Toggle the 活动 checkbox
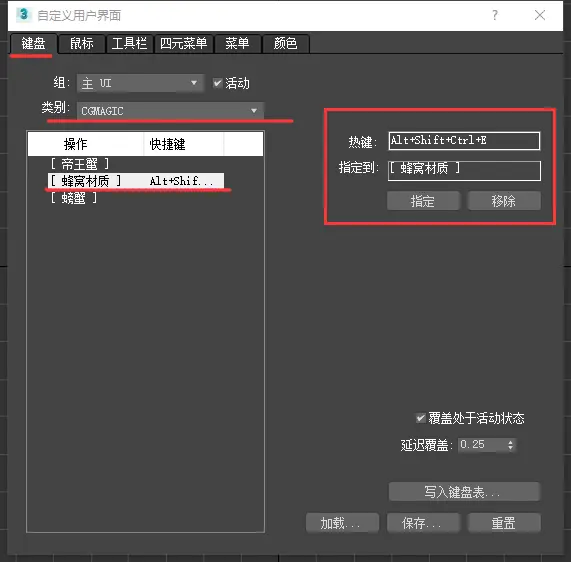 [217, 83]
